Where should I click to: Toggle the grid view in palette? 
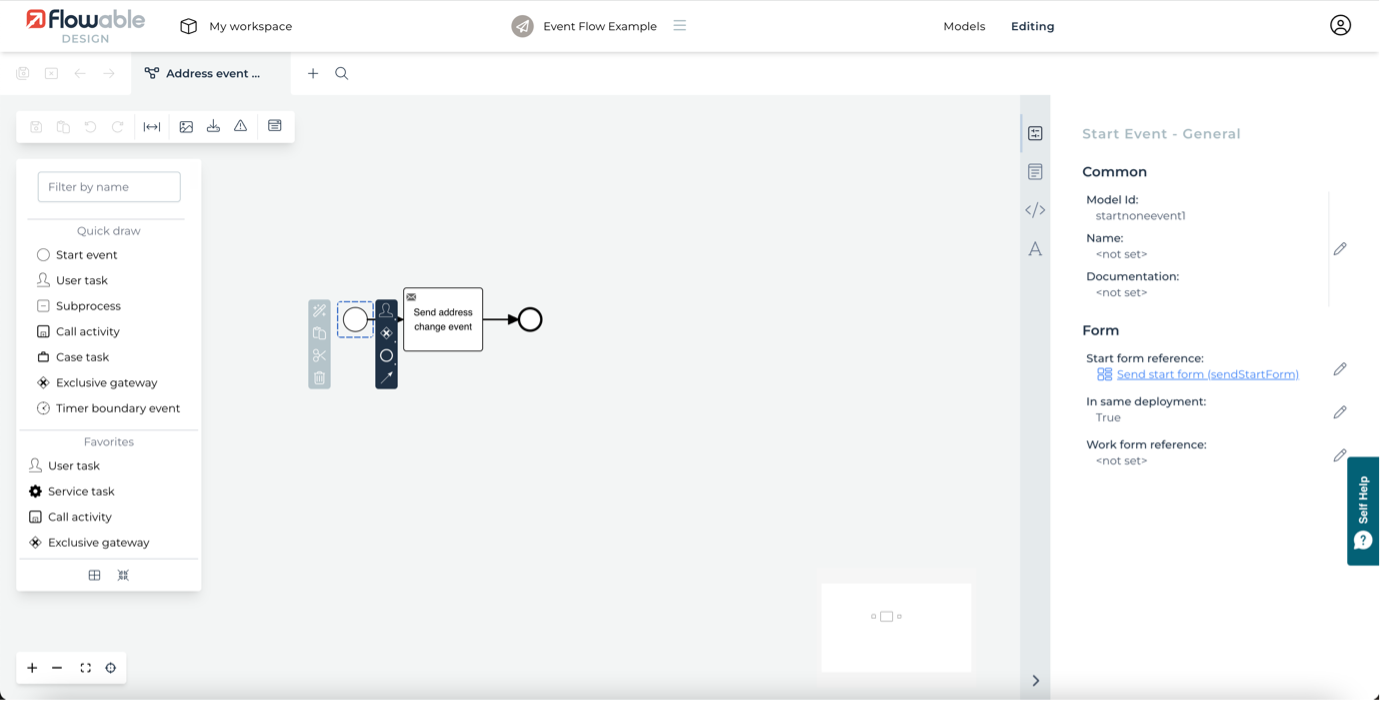pos(94,575)
